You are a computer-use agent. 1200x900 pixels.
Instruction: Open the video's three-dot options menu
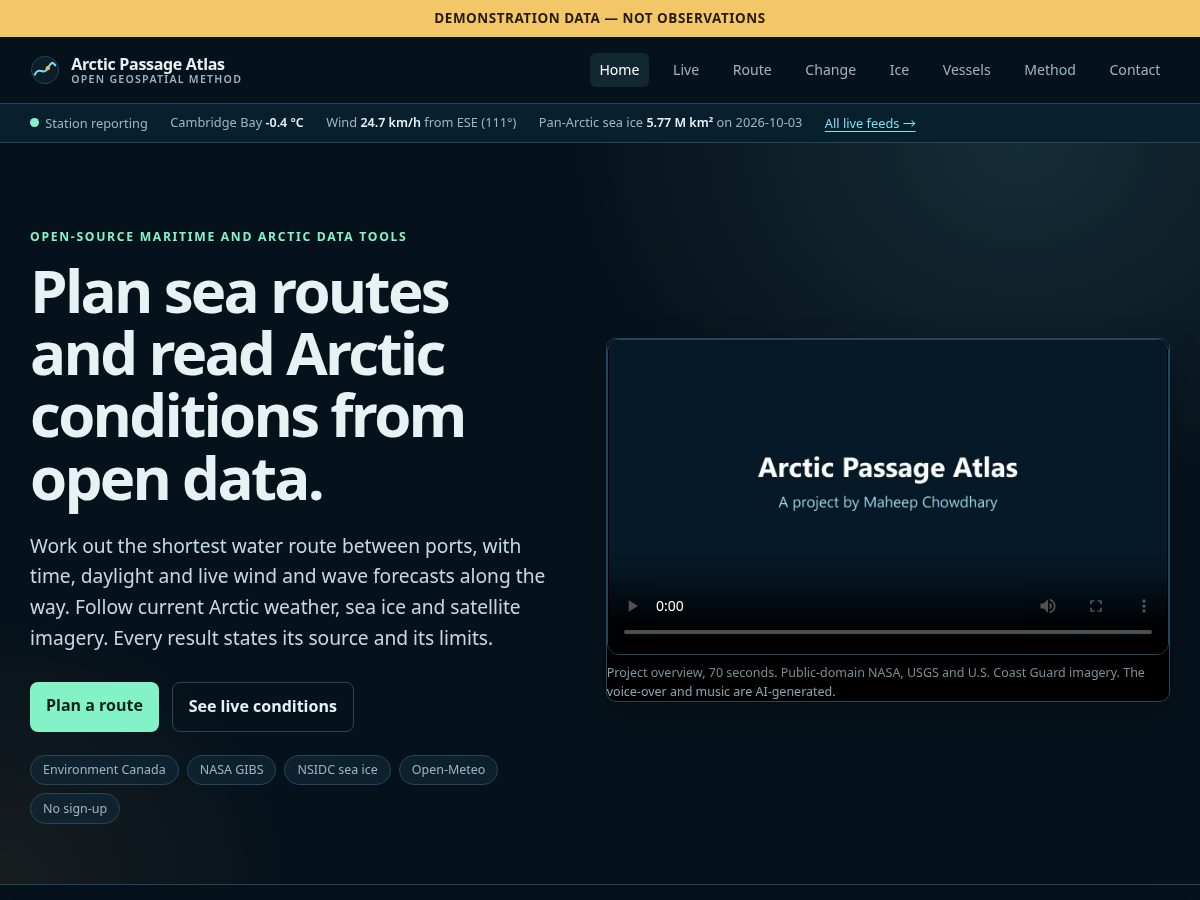point(1144,606)
